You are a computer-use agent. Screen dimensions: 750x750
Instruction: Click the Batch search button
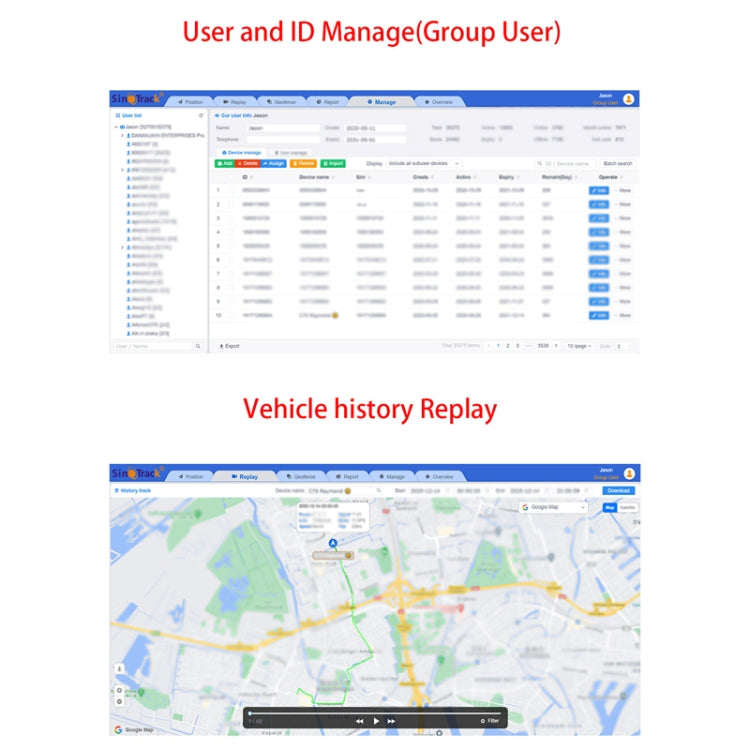tap(617, 163)
